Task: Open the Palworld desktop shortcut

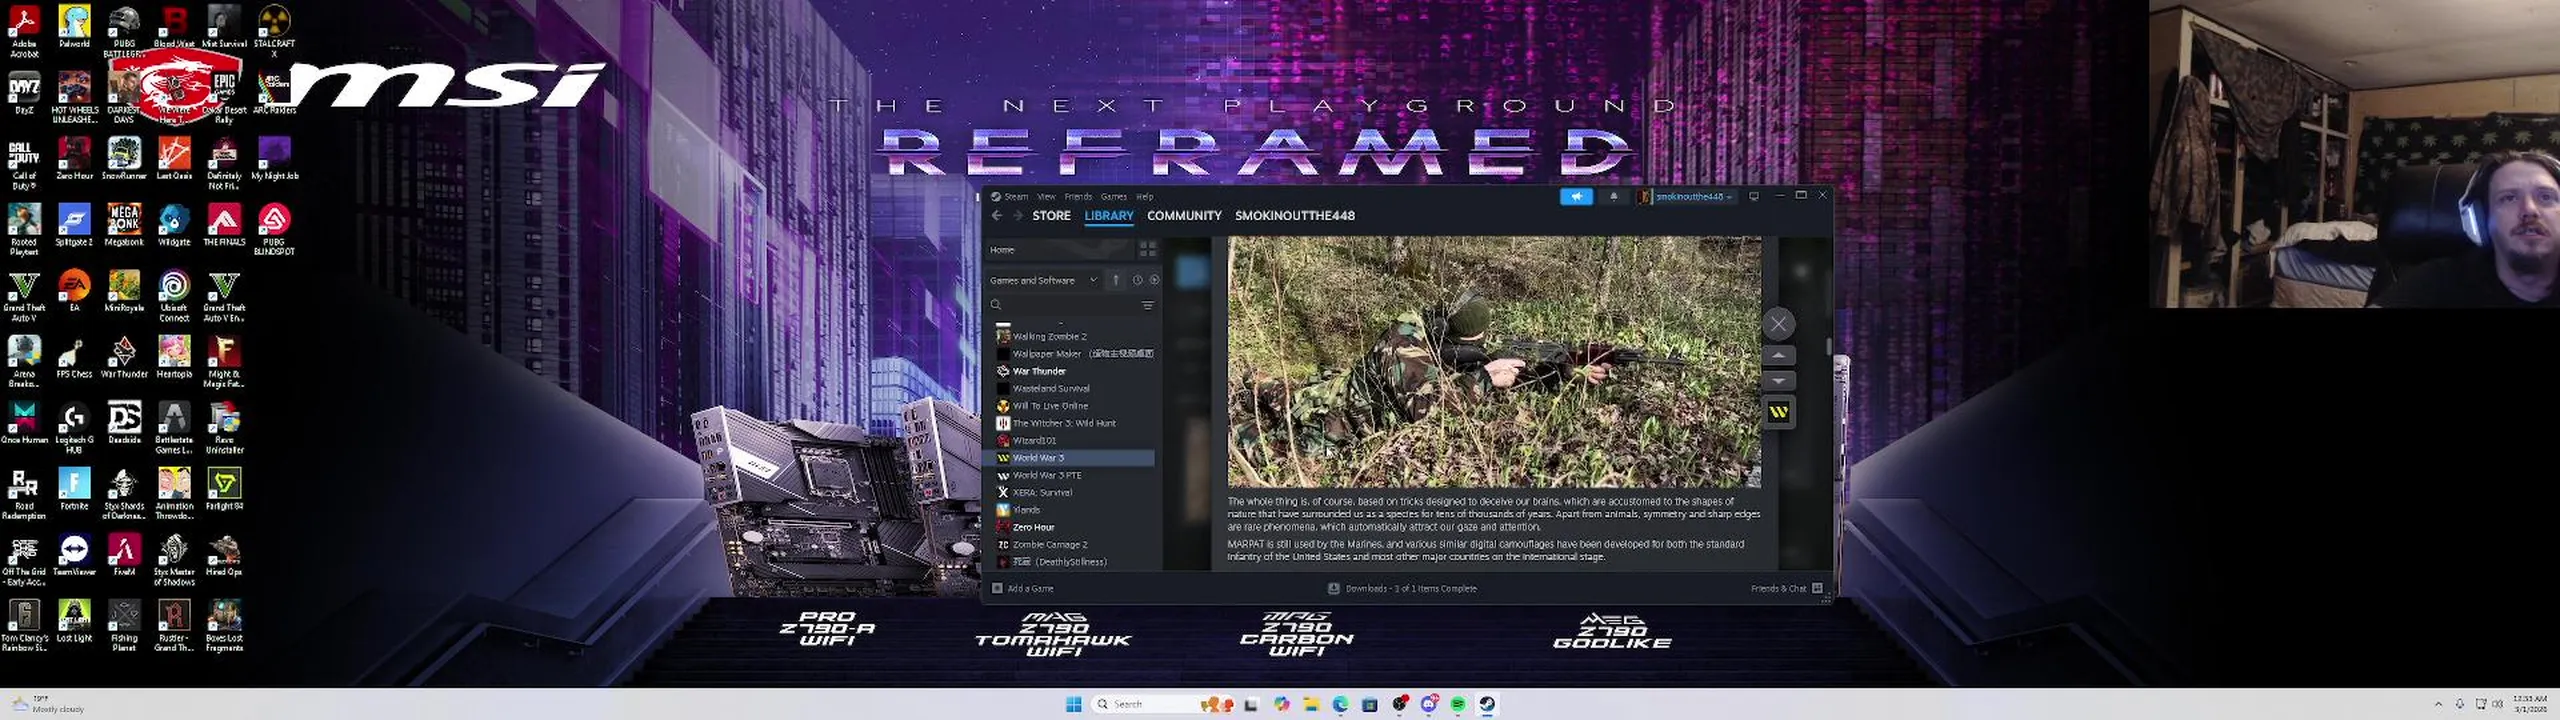Action: (x=74, y=26)
